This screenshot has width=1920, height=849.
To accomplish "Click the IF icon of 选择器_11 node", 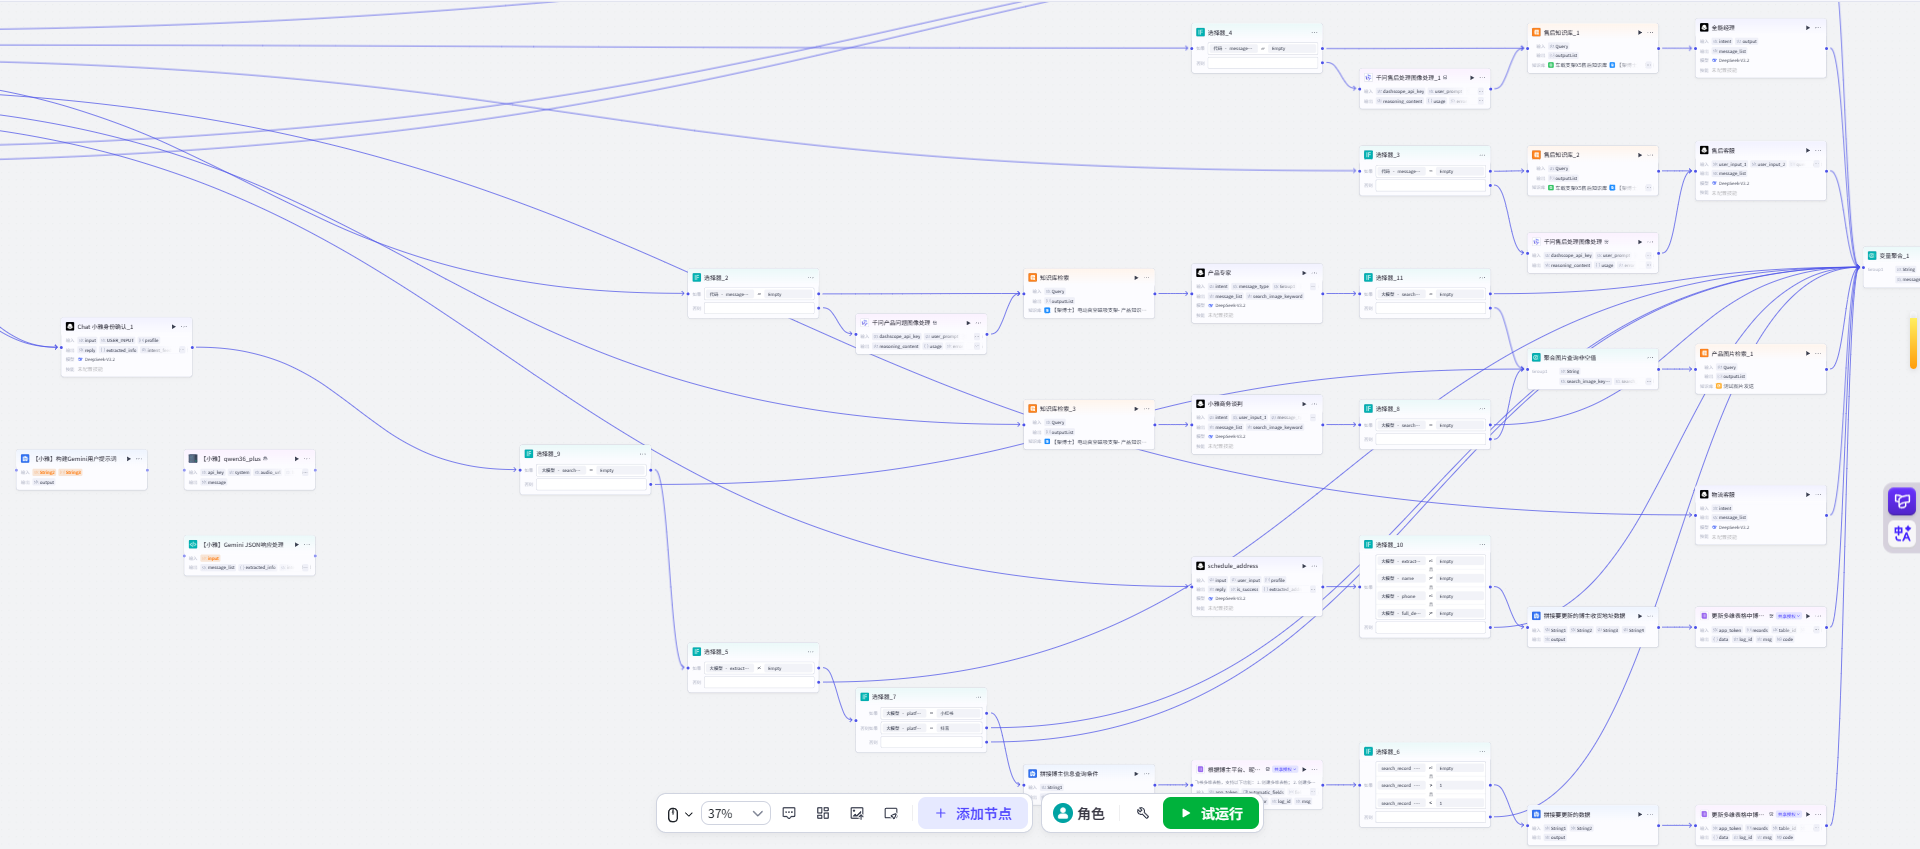I will [x=1368, y=278].
